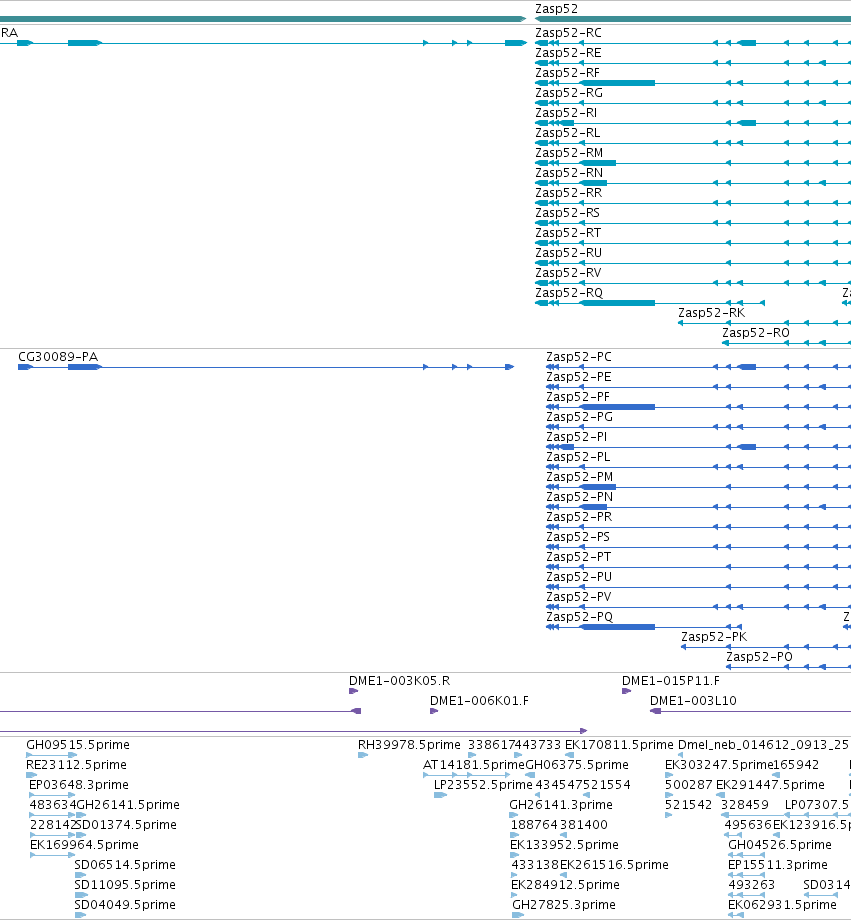Click the LP23552.5prime EST label

(x=483, y=784)
